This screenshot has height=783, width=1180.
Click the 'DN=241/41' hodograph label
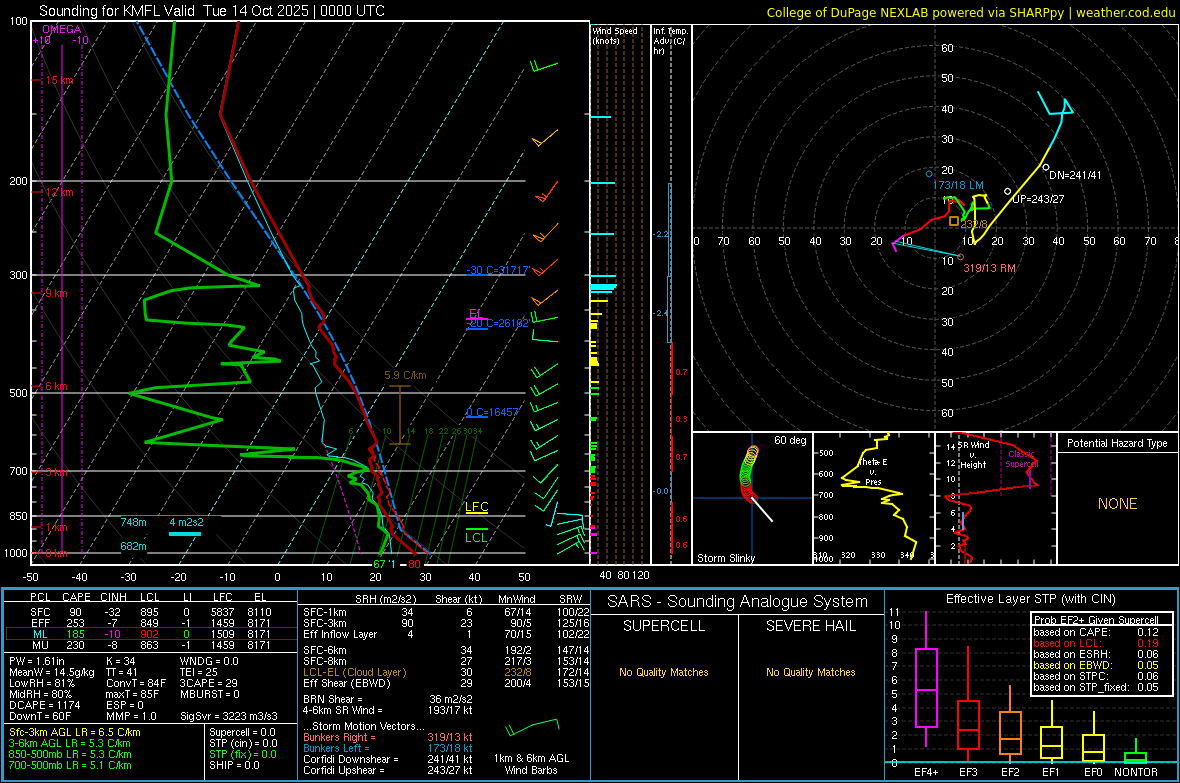point(1075,175)
